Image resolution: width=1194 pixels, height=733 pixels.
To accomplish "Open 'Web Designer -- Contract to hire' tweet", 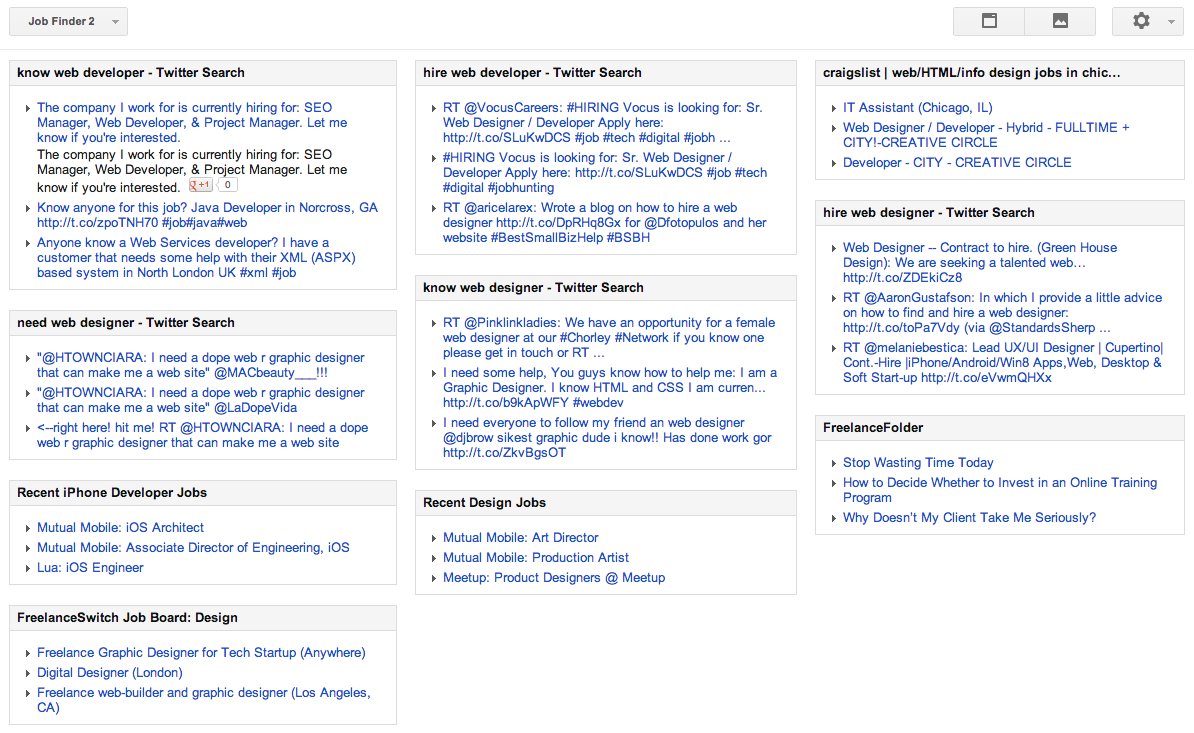I will click(980, 262).
